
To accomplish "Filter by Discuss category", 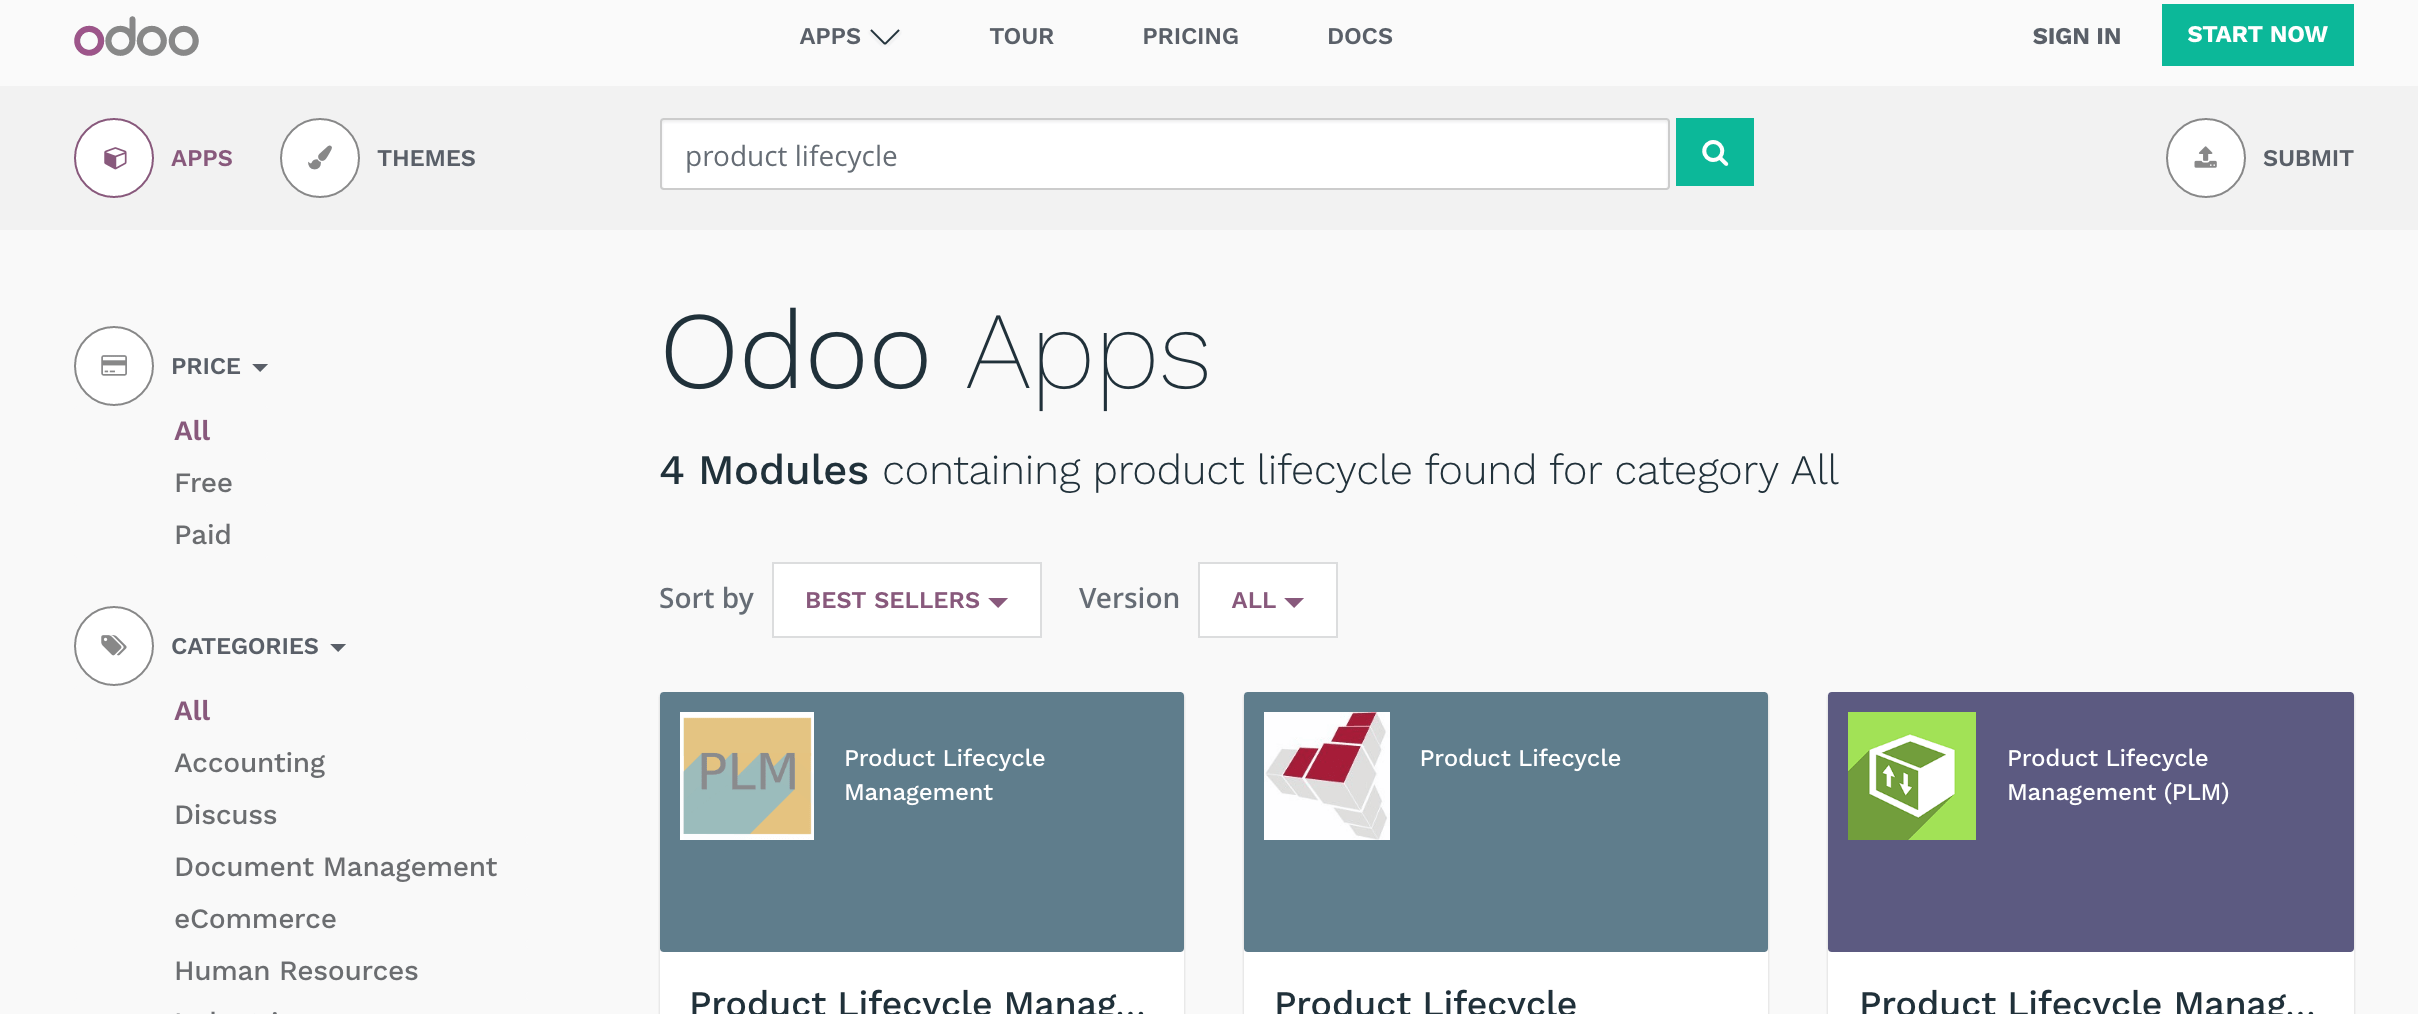I will [226, 815].
